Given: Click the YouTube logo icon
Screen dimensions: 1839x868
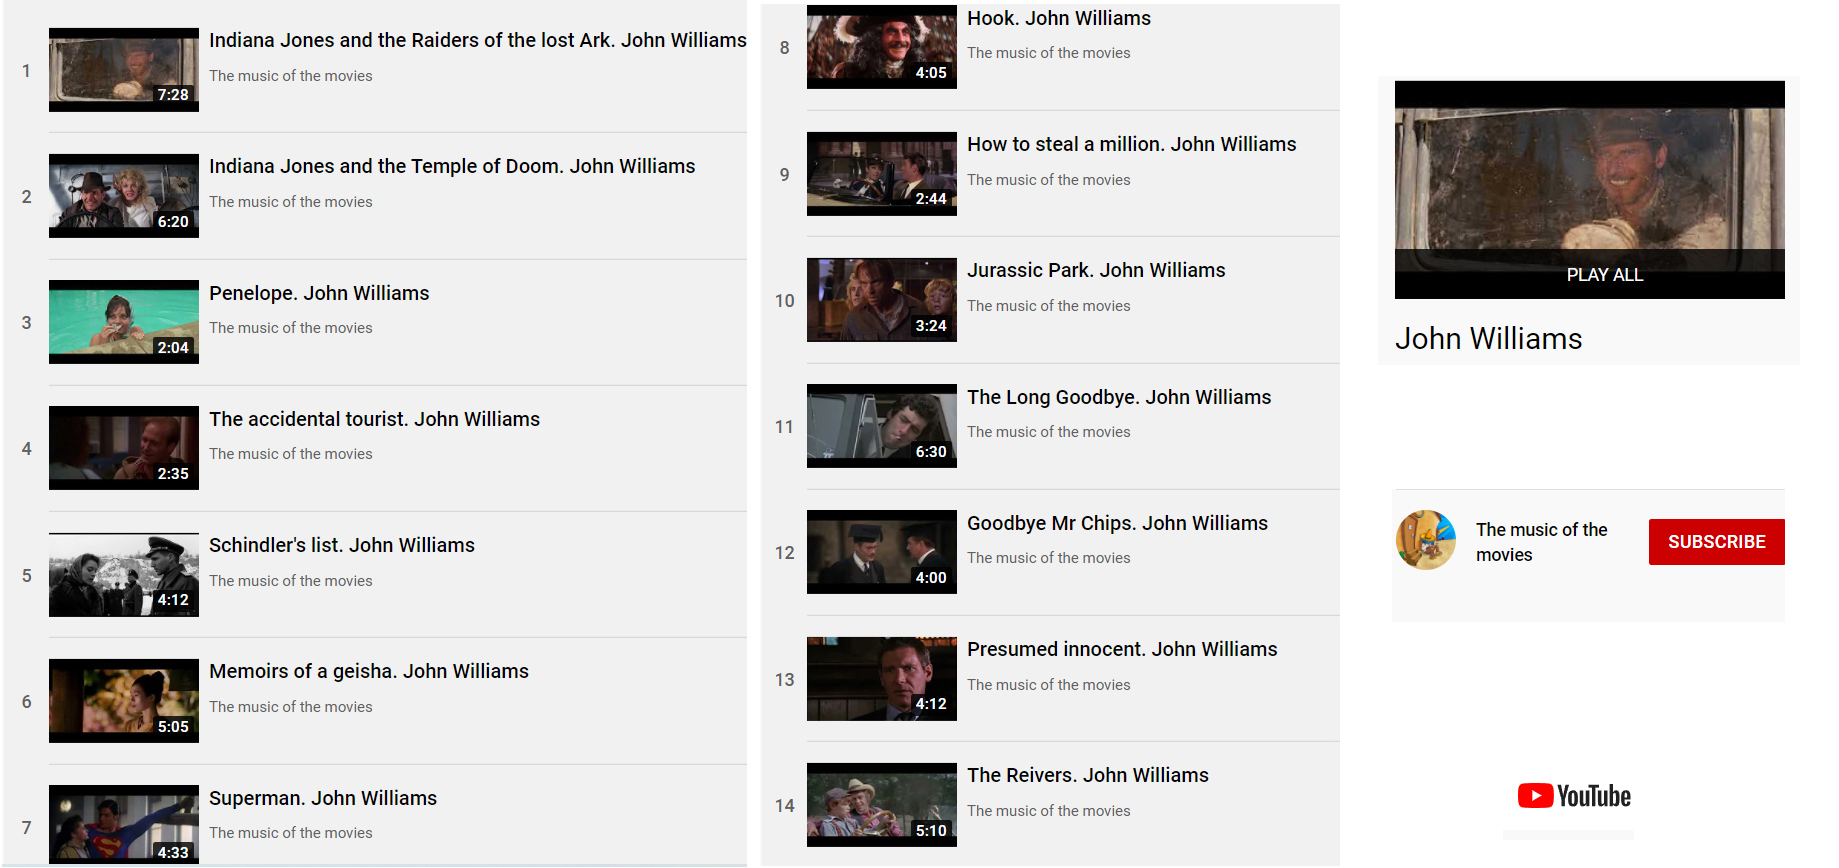Looking at the screenshot, I should 1574,796.
